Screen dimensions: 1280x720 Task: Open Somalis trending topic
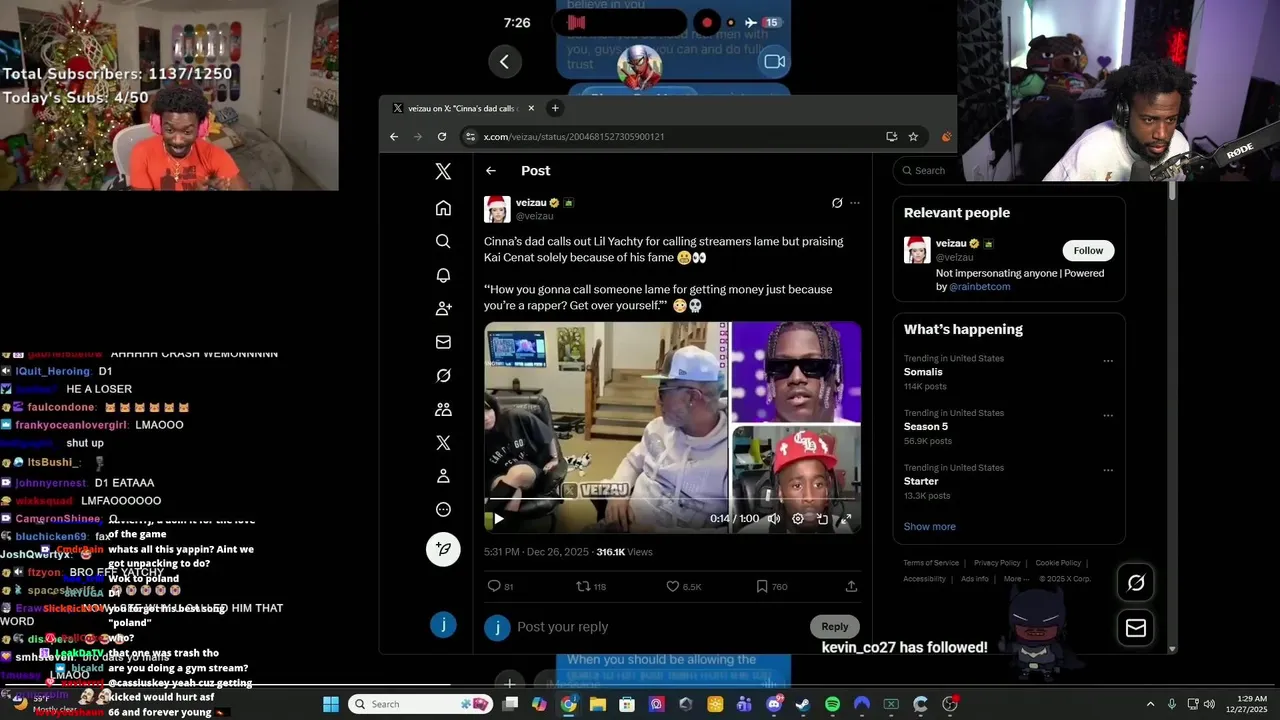923,372
